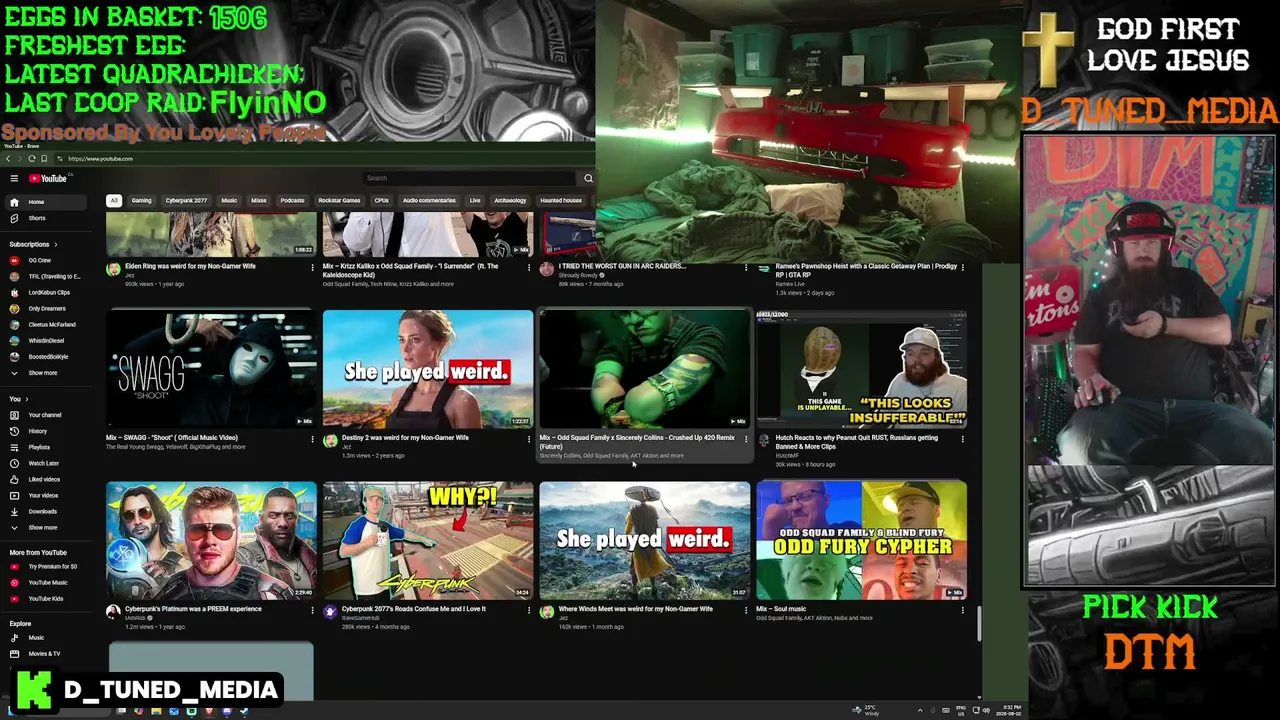Expand the You section's Show more
Image resolution: width=1280 pixels, height=720 pixels.
coord(46,527)
